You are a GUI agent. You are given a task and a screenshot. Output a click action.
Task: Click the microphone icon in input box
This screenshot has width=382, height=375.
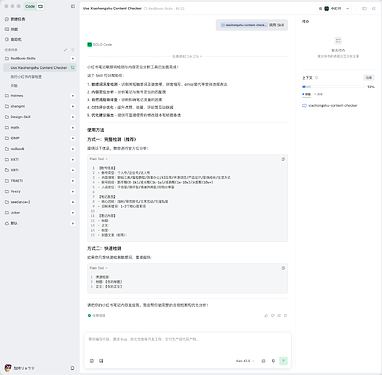273,361
